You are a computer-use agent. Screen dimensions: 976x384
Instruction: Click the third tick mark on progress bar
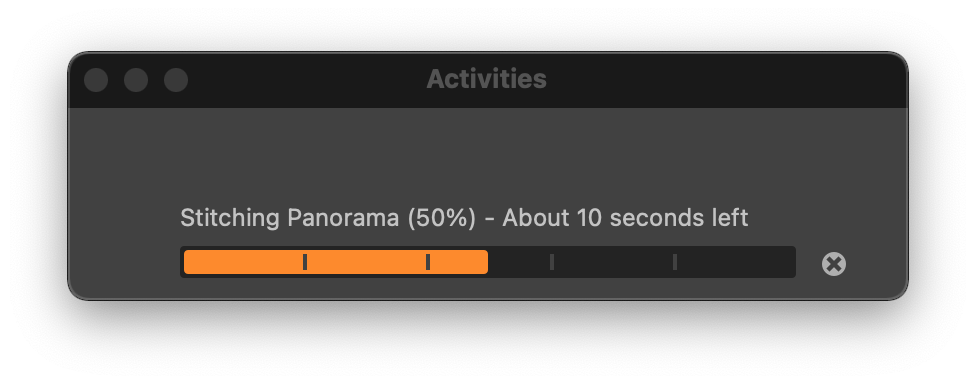point(551,262)
